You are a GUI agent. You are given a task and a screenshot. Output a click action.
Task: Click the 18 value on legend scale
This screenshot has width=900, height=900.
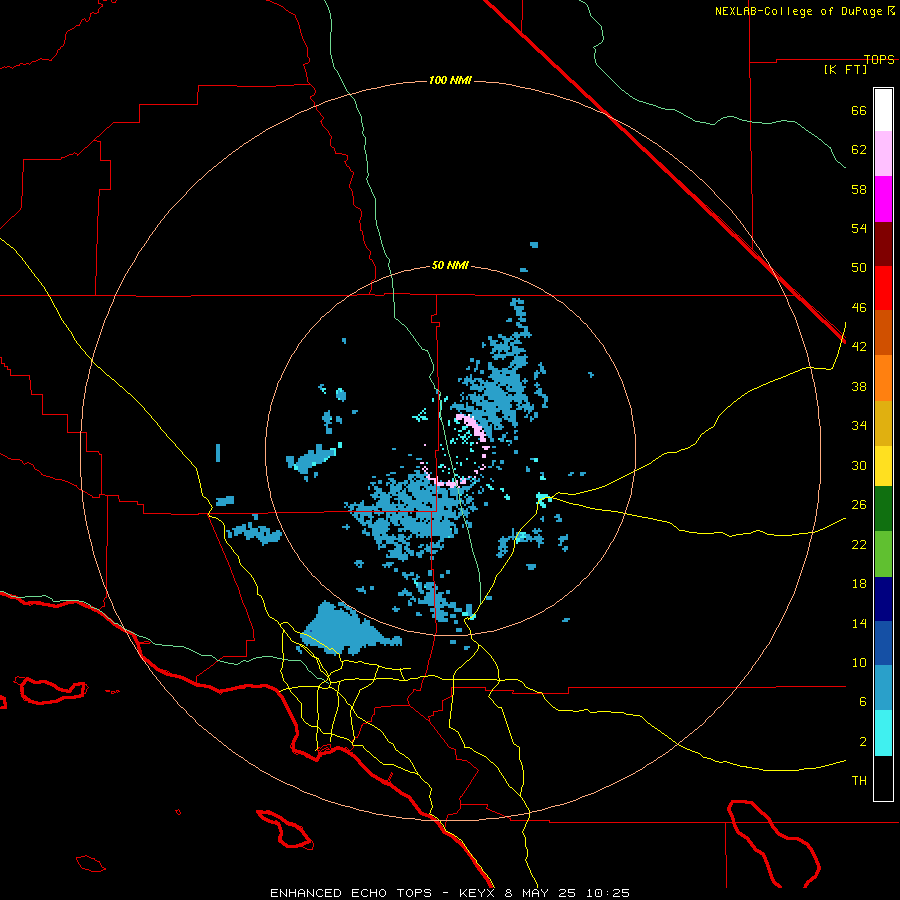pos(859,584)
